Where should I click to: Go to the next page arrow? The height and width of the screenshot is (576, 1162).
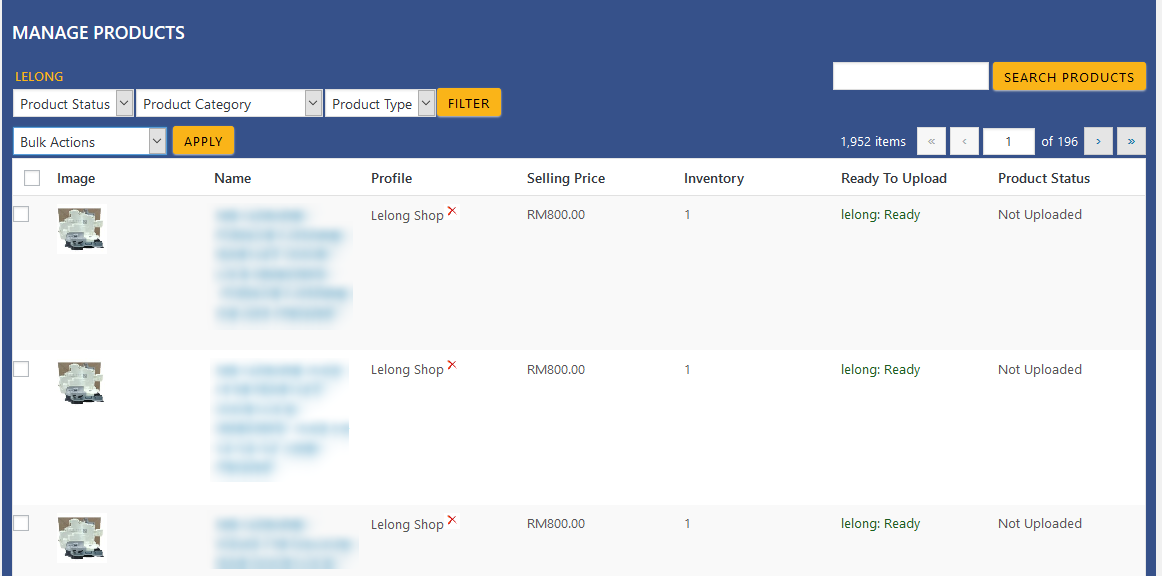1098,141
